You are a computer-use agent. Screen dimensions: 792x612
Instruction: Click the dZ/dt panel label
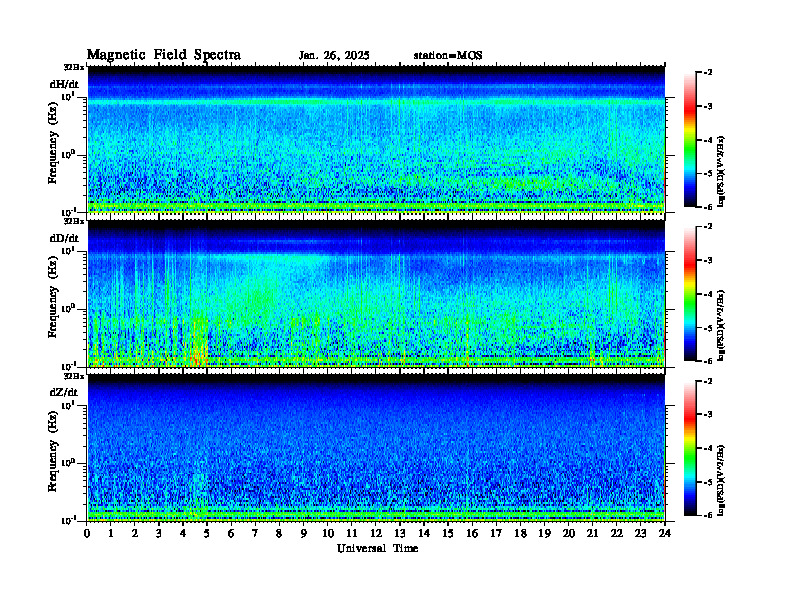(64, 392)
